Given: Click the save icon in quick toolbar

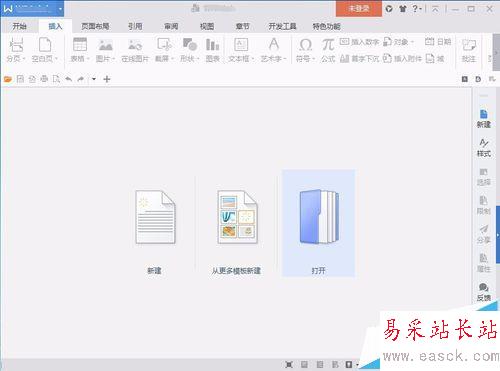Looking at the screenshot, I should tap(20, 79).
